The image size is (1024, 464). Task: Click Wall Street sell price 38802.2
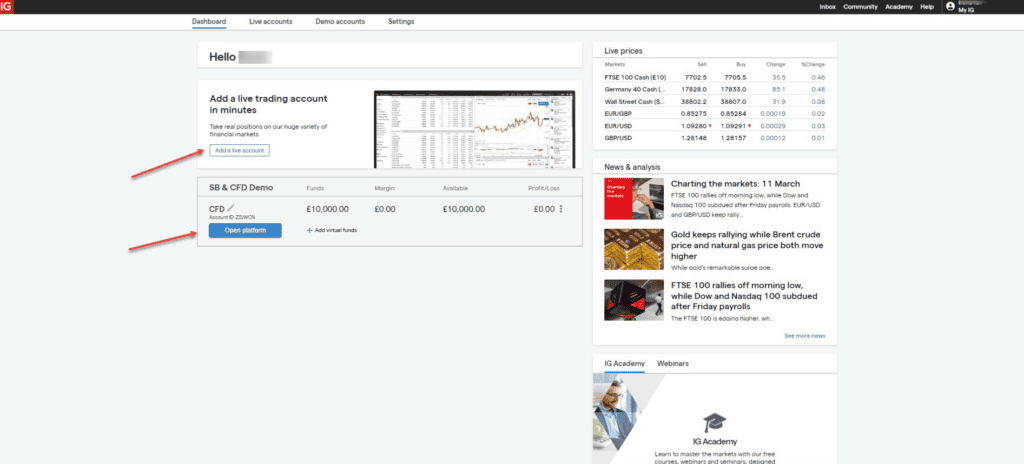point(694,101)
